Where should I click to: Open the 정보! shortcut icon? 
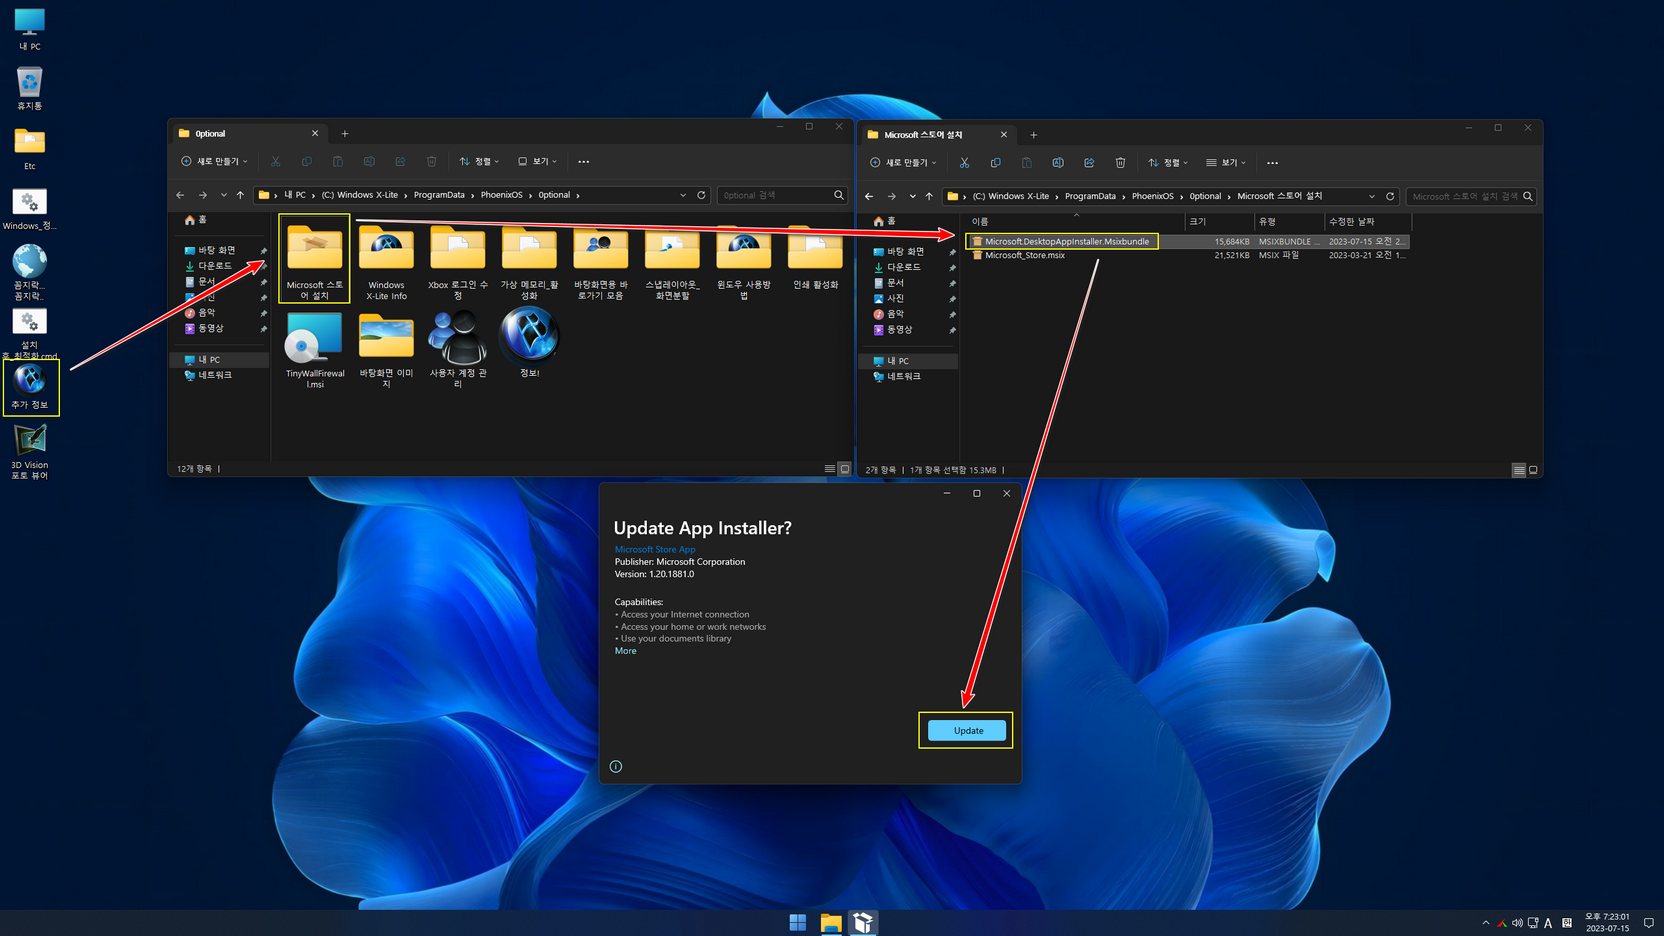(x=529, y=344)
